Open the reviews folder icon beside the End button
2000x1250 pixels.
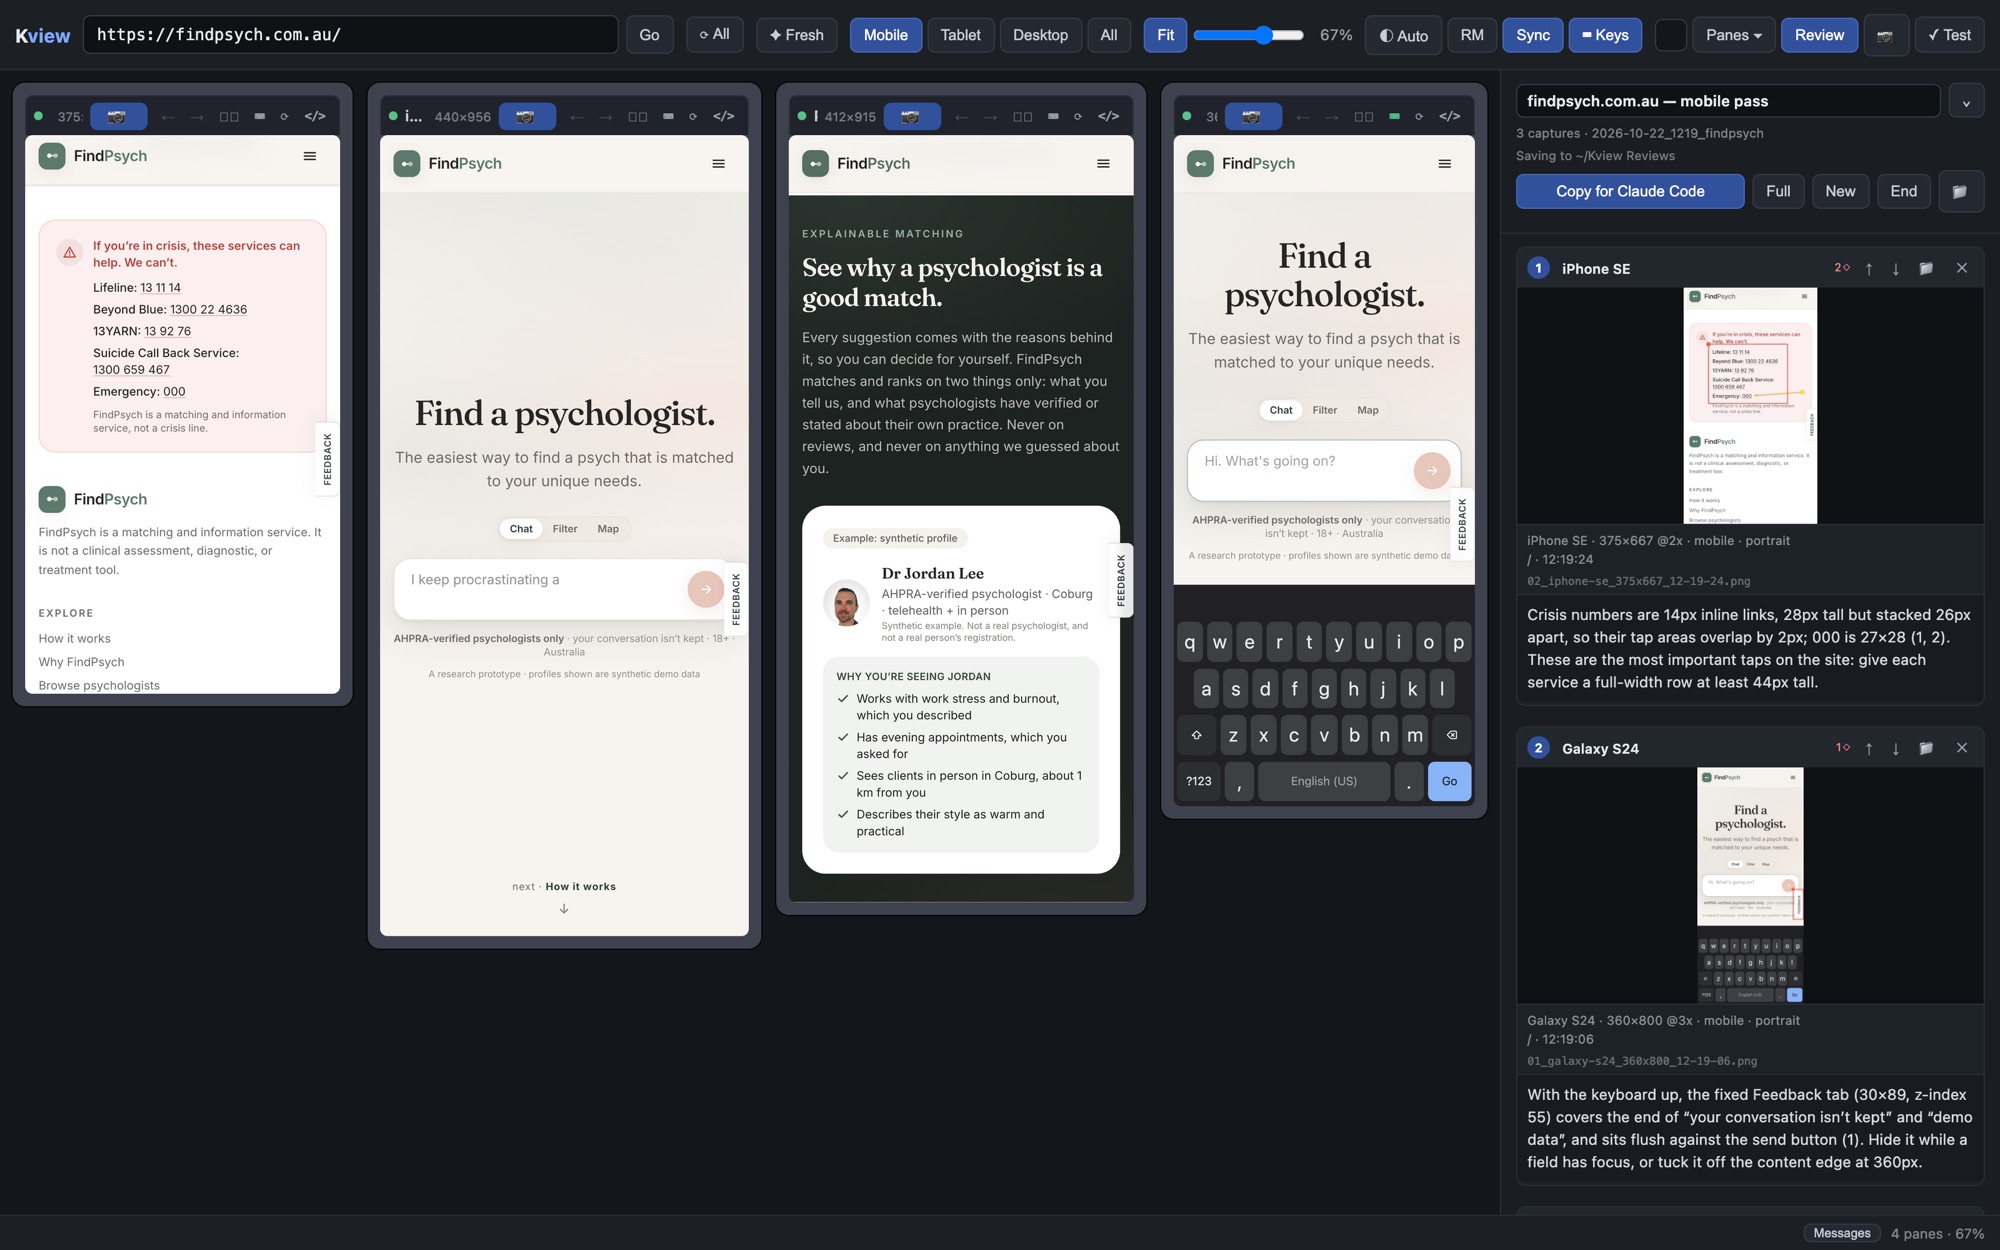[x=1960, y=191]
